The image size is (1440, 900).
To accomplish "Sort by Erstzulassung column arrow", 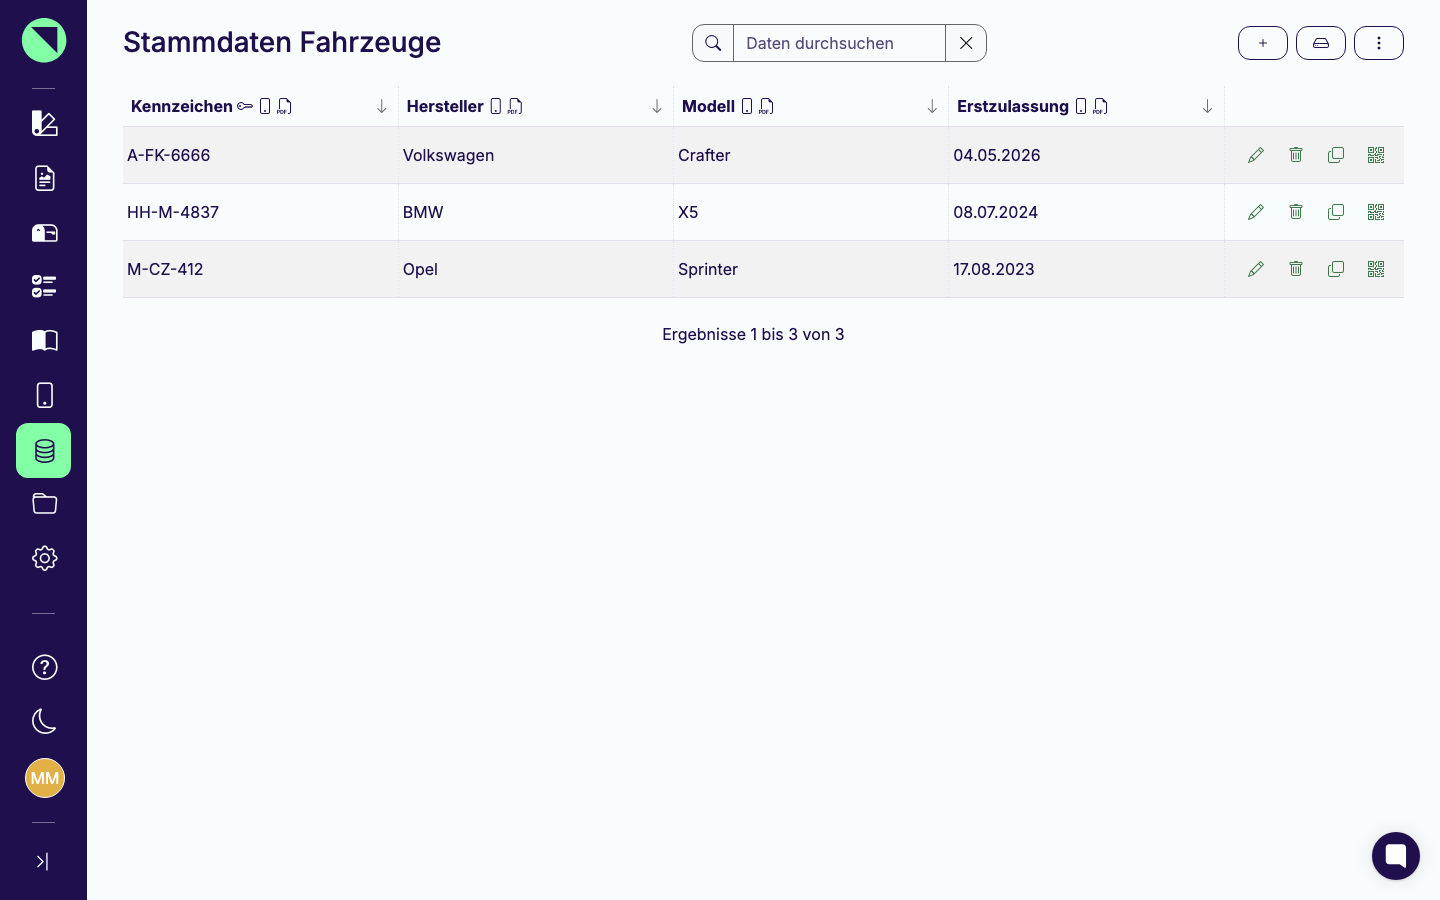I will tap(1207, 106).
